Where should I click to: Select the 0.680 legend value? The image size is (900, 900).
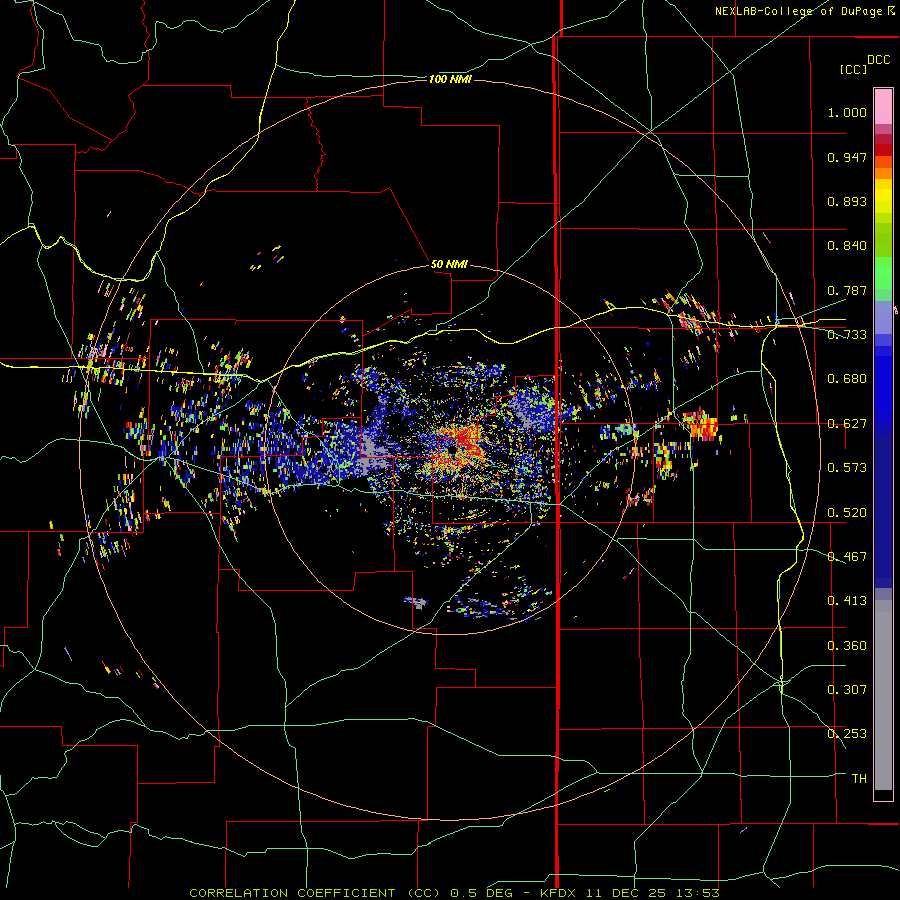(x=847, y=379)
